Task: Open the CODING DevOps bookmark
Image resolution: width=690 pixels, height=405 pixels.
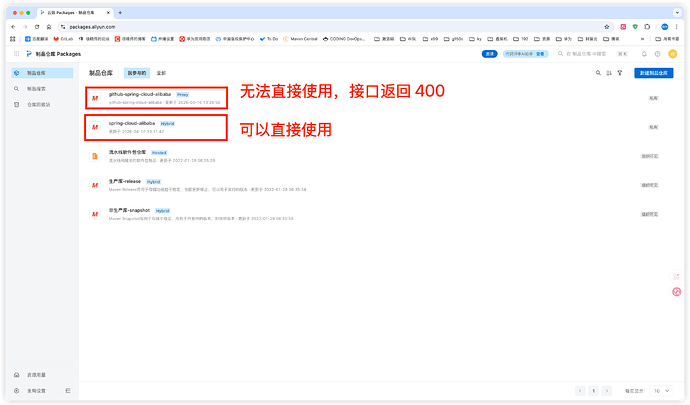Action: pyautogui.click(x=344, y=39)
